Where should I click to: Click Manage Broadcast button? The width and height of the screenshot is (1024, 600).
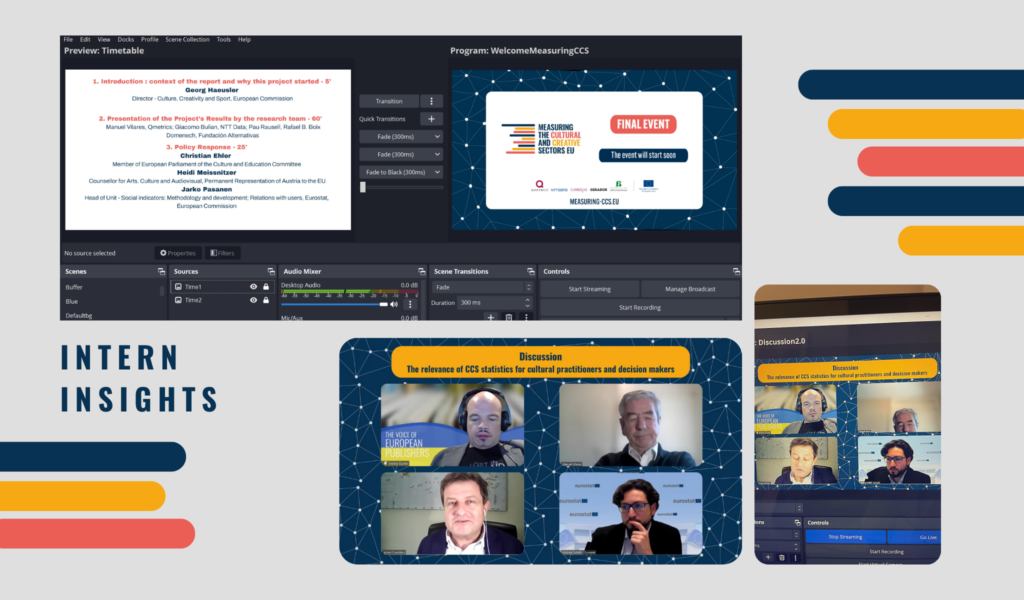(x=690, y=289)
